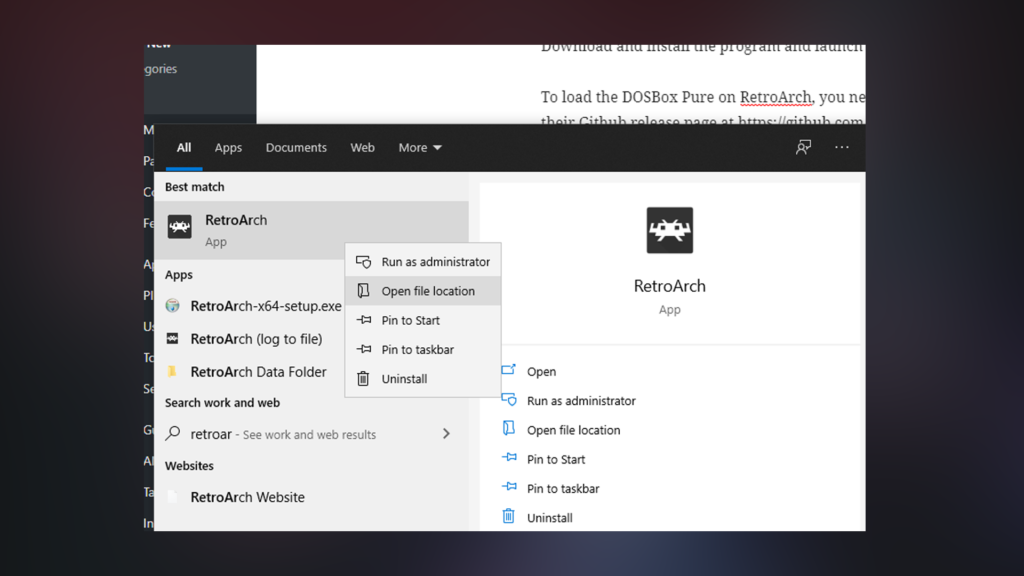Click the pin icon beside context menu Pin to Start
Screen dimensions: 1024x576
[x=364, y=320]
